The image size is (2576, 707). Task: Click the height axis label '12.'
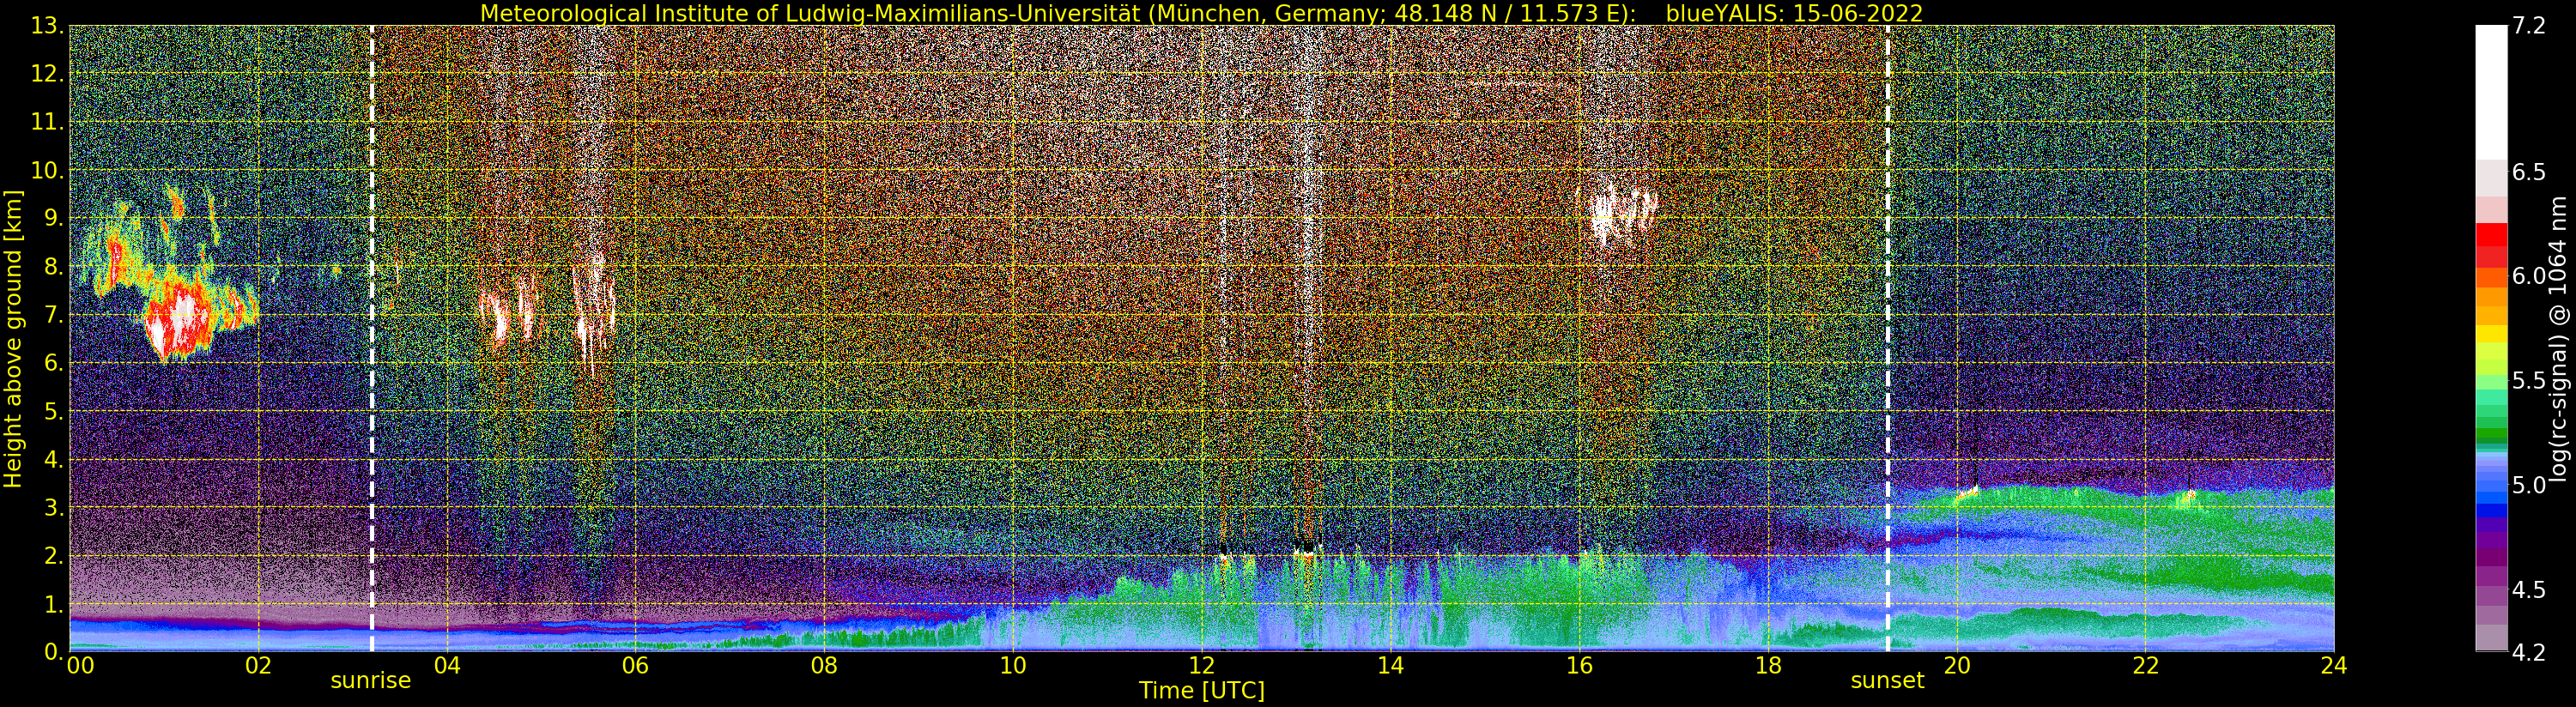47,74
